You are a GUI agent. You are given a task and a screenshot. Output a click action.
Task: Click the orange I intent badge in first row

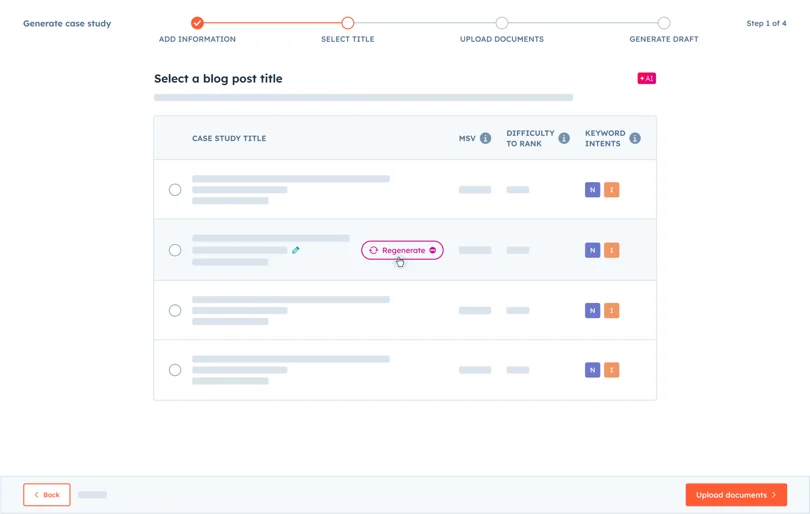pos(612,190)
